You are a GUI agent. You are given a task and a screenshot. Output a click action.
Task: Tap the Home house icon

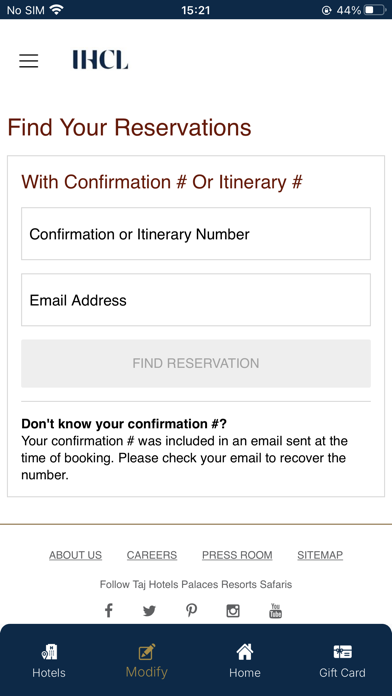(245, 652)
